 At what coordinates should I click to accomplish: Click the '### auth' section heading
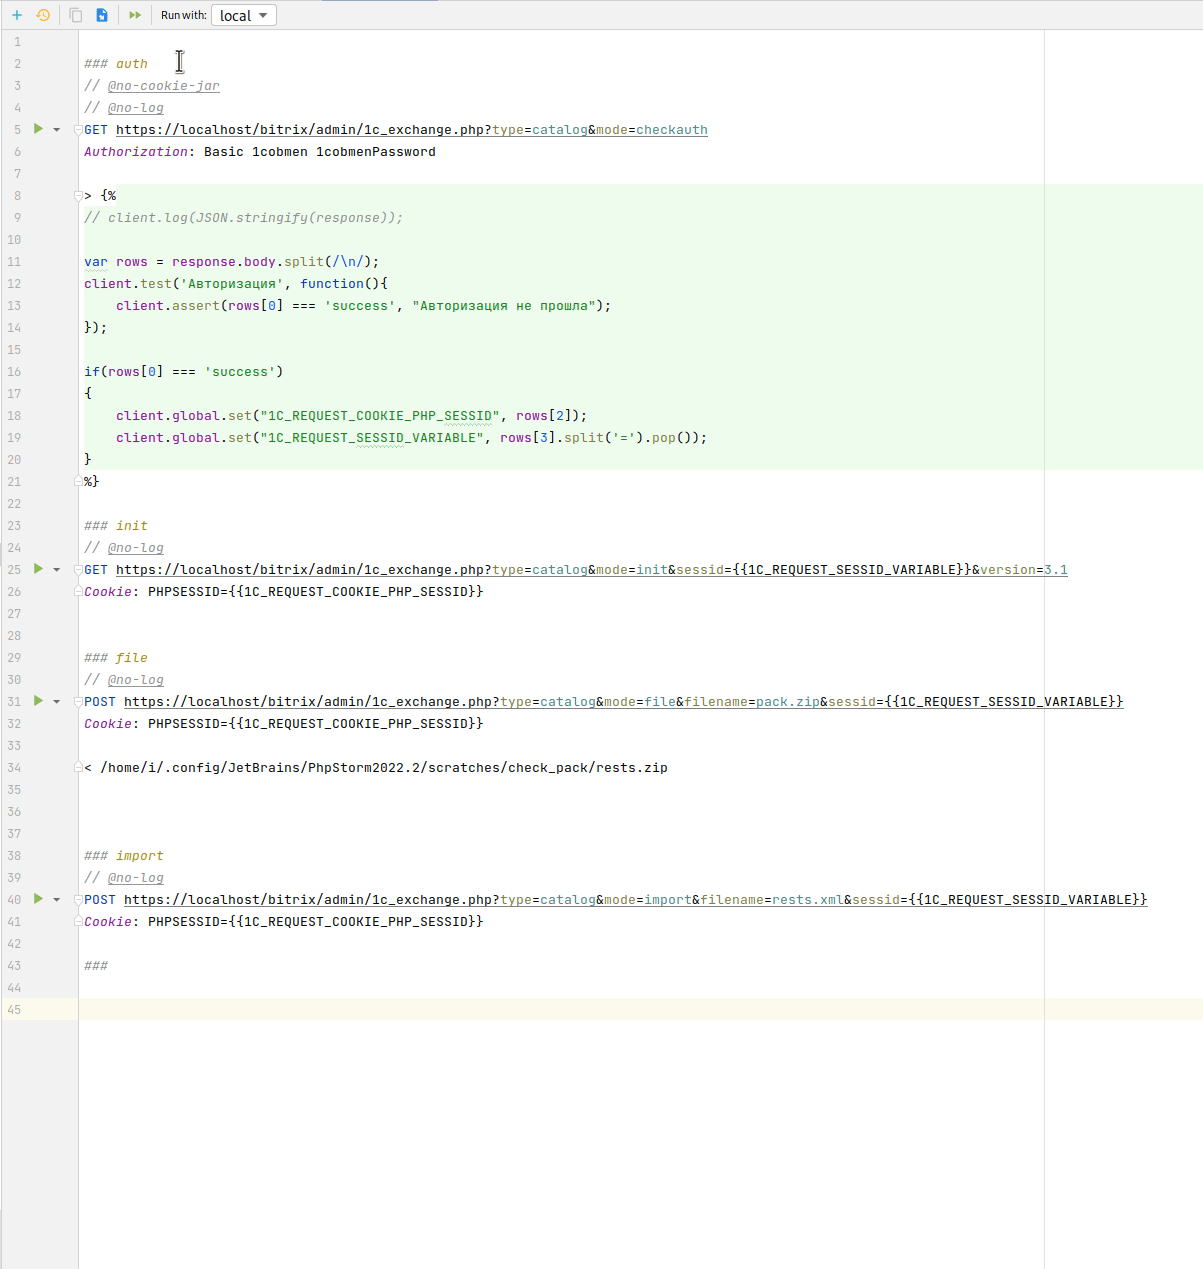click(x=116, y=64)
